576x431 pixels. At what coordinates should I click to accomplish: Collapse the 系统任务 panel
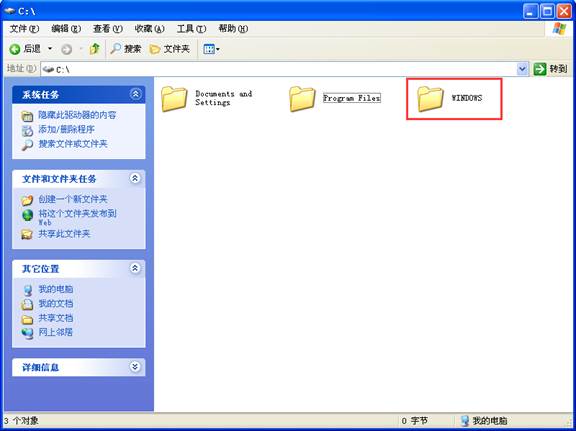tap(136, 94)
